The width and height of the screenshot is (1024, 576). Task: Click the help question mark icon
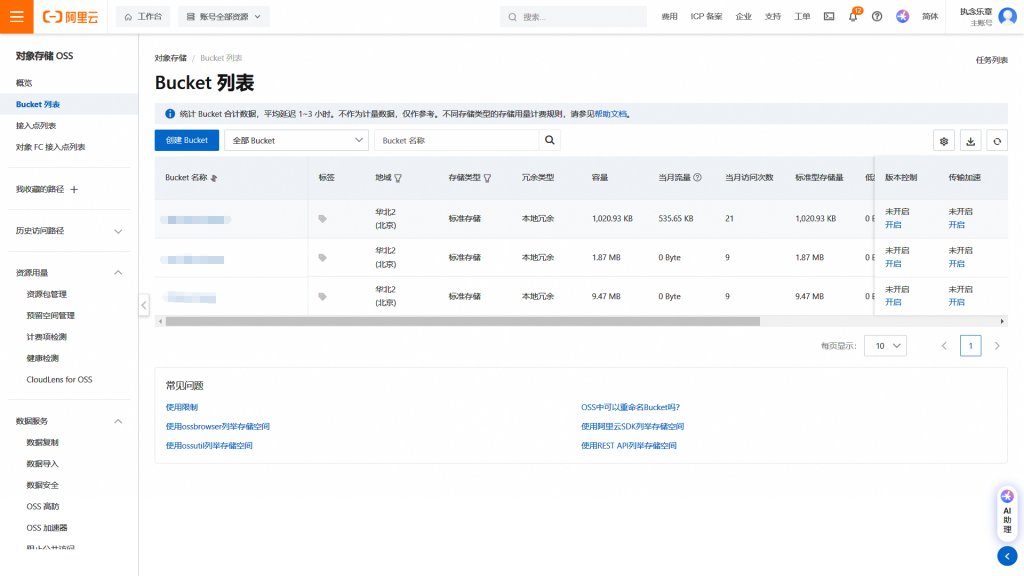coord(877,17)
